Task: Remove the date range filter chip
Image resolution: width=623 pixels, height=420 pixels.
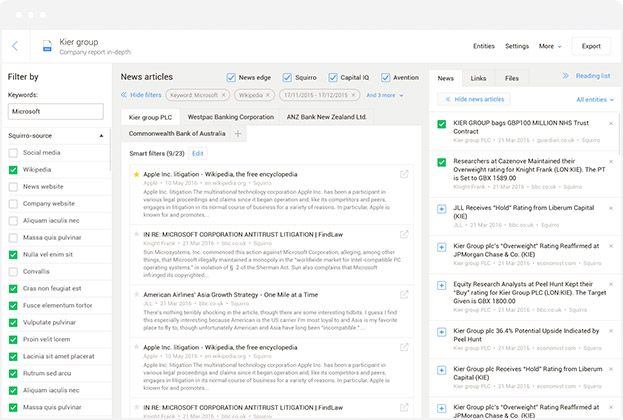Action: [353, 95]
